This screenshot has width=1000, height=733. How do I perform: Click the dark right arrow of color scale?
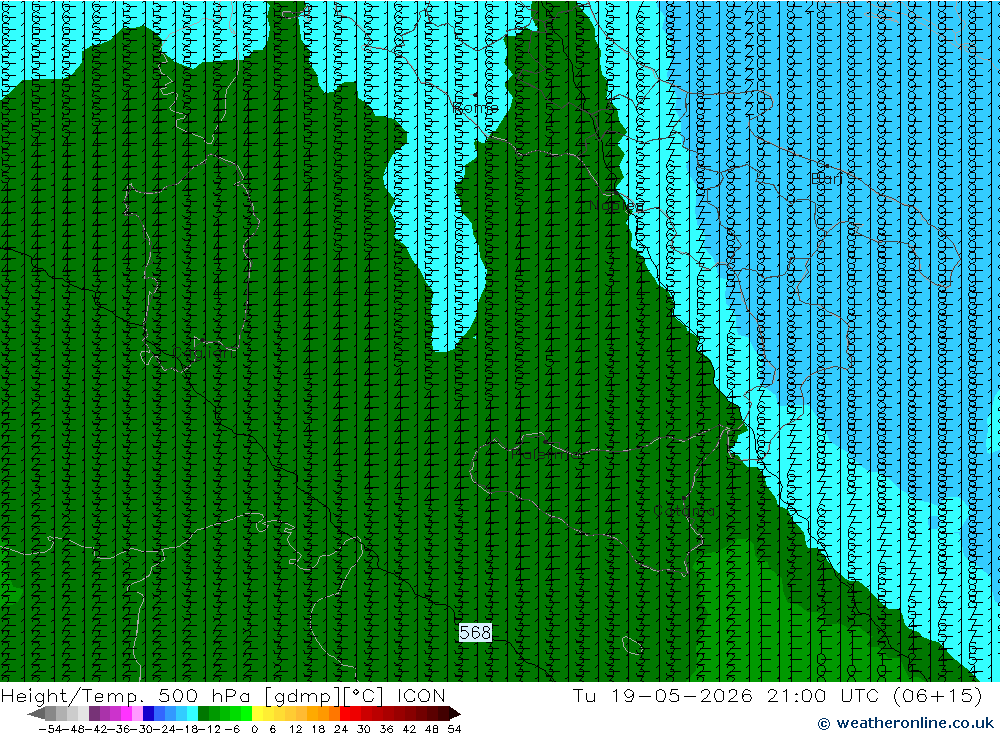(x=454, y=713)
